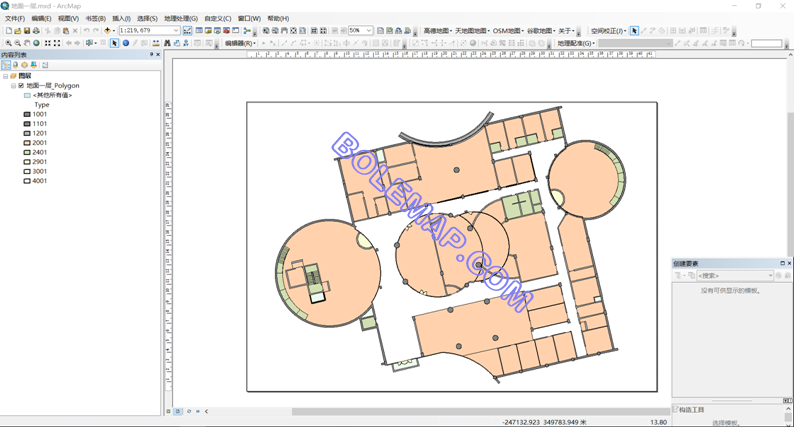Click the 创建要素 template search field
This screenshot has height=427, width=794.
tap(735, 276)
